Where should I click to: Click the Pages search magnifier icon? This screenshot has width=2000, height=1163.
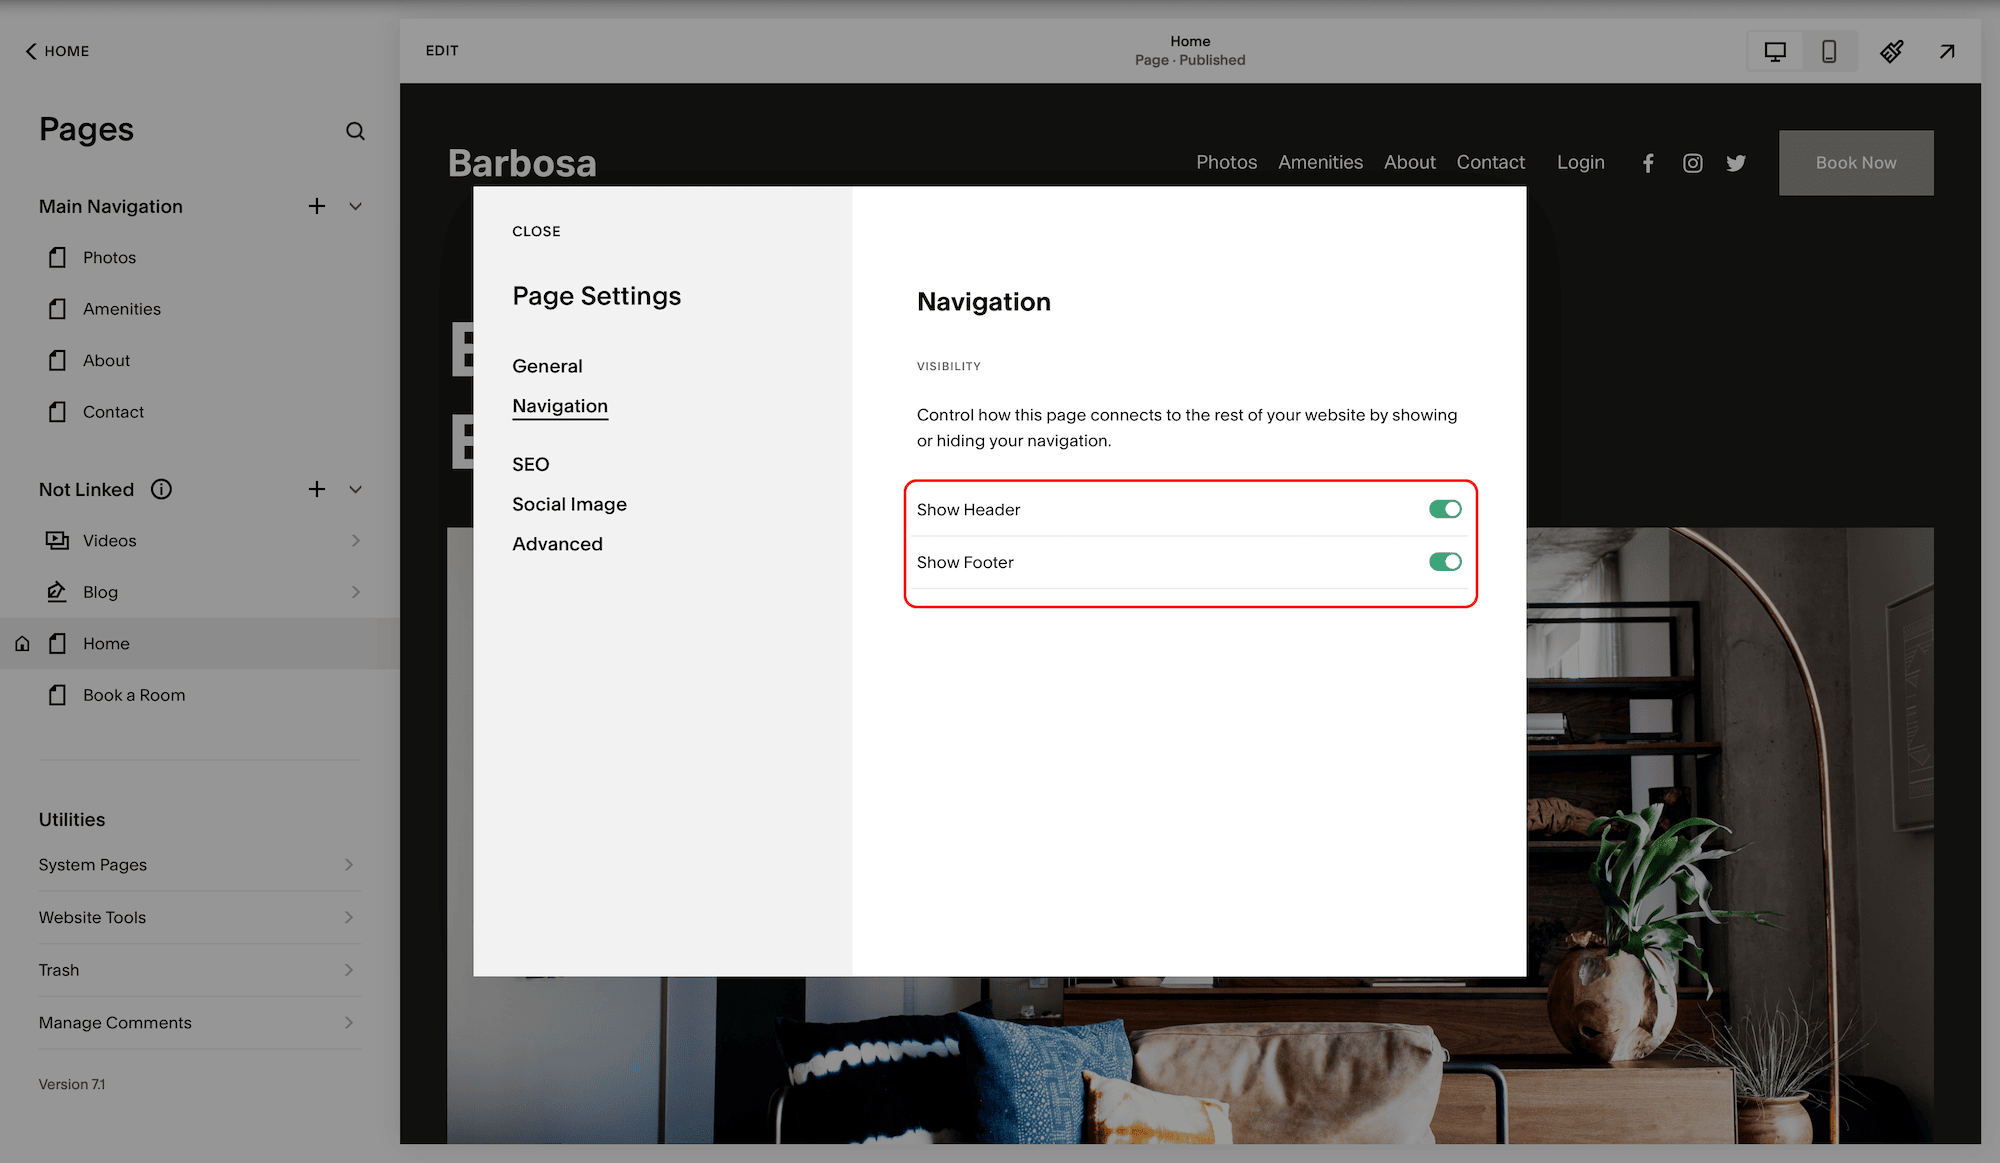tap(355, 131)
